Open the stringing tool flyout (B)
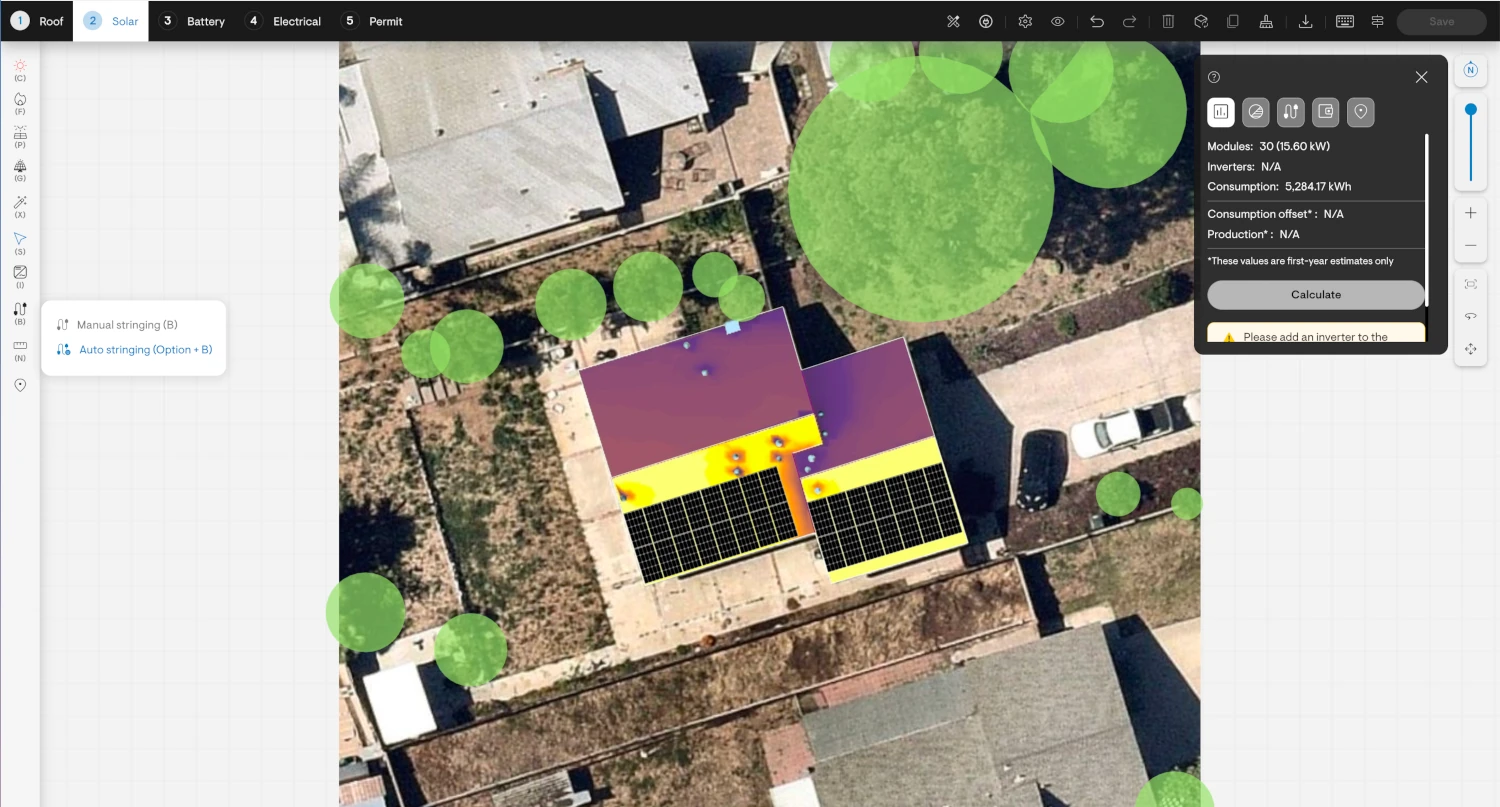 pyautogui.click(x=20, y=310)
